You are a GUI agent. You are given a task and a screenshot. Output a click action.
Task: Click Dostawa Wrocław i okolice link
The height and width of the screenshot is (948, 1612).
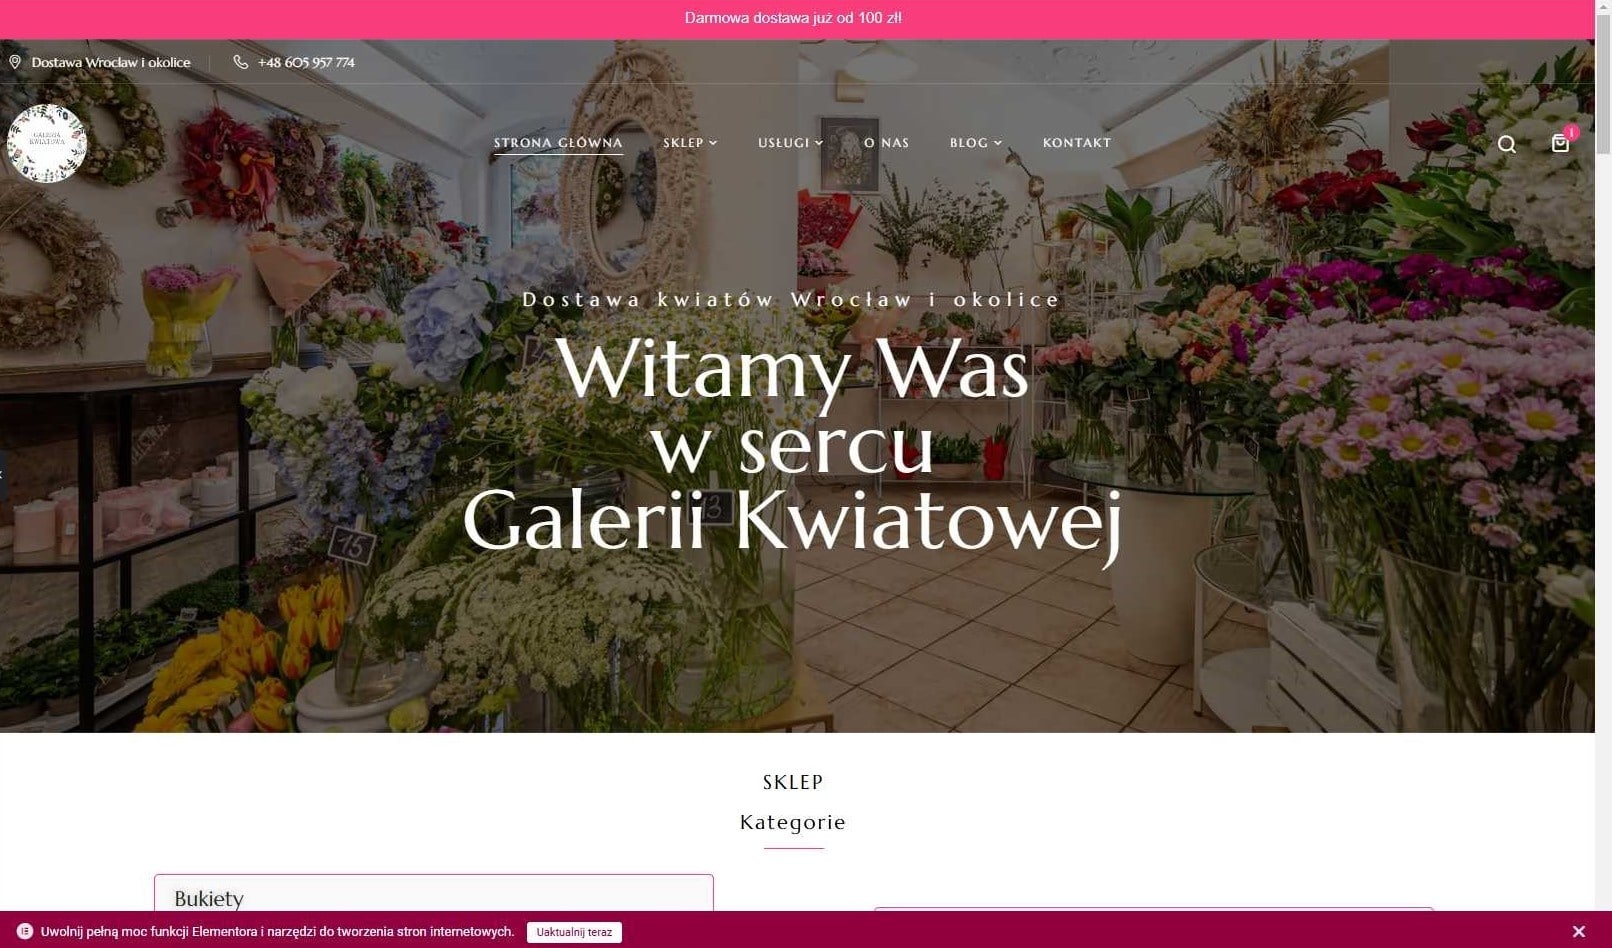tap(111, 62)
